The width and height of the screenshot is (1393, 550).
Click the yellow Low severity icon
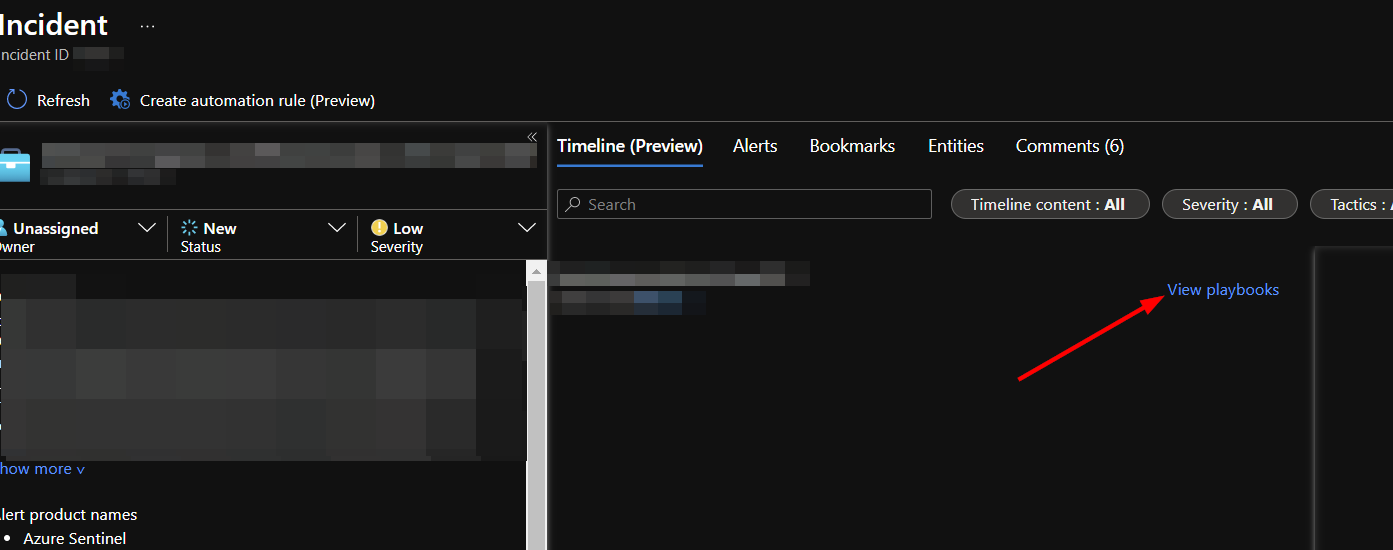click(379, 228)
